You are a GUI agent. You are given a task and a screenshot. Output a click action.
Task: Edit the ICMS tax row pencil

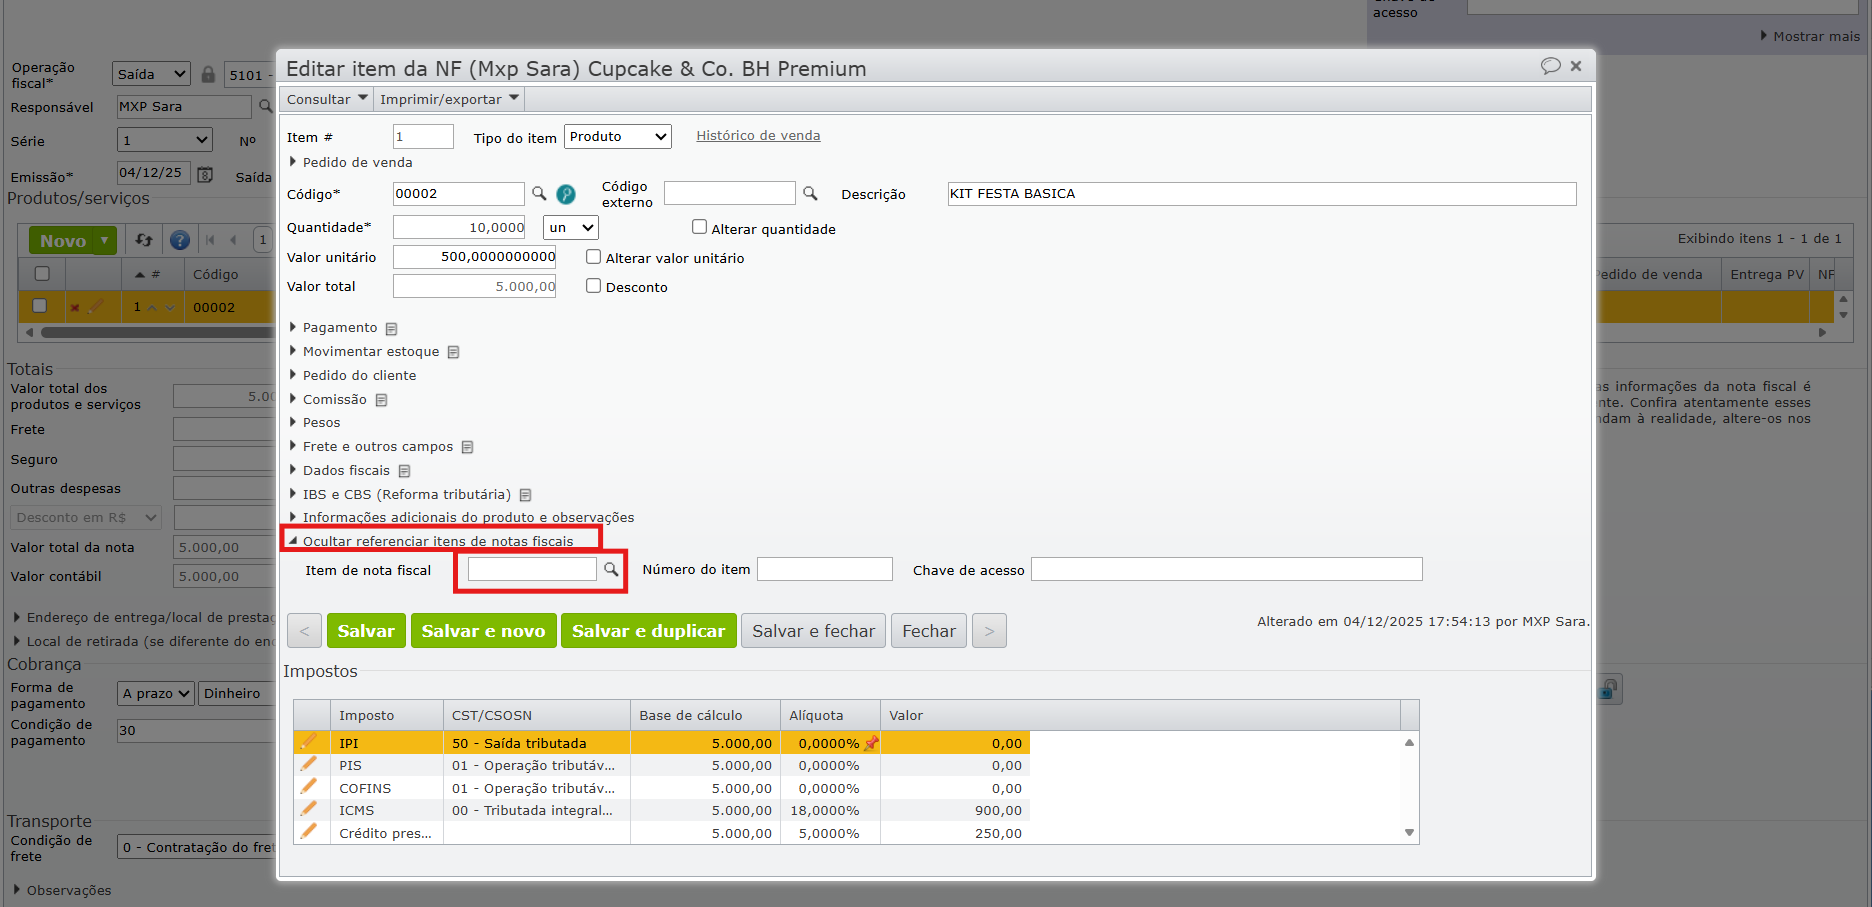309,809
